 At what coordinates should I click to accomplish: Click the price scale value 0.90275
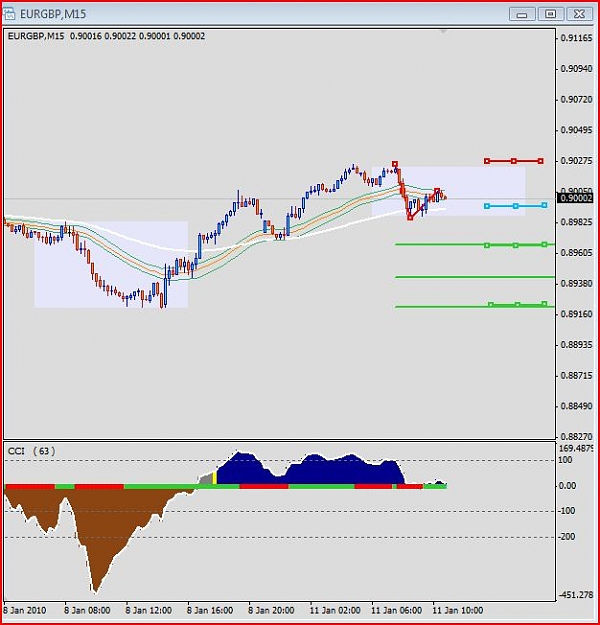pyautogui.click(x=576, y=161)
